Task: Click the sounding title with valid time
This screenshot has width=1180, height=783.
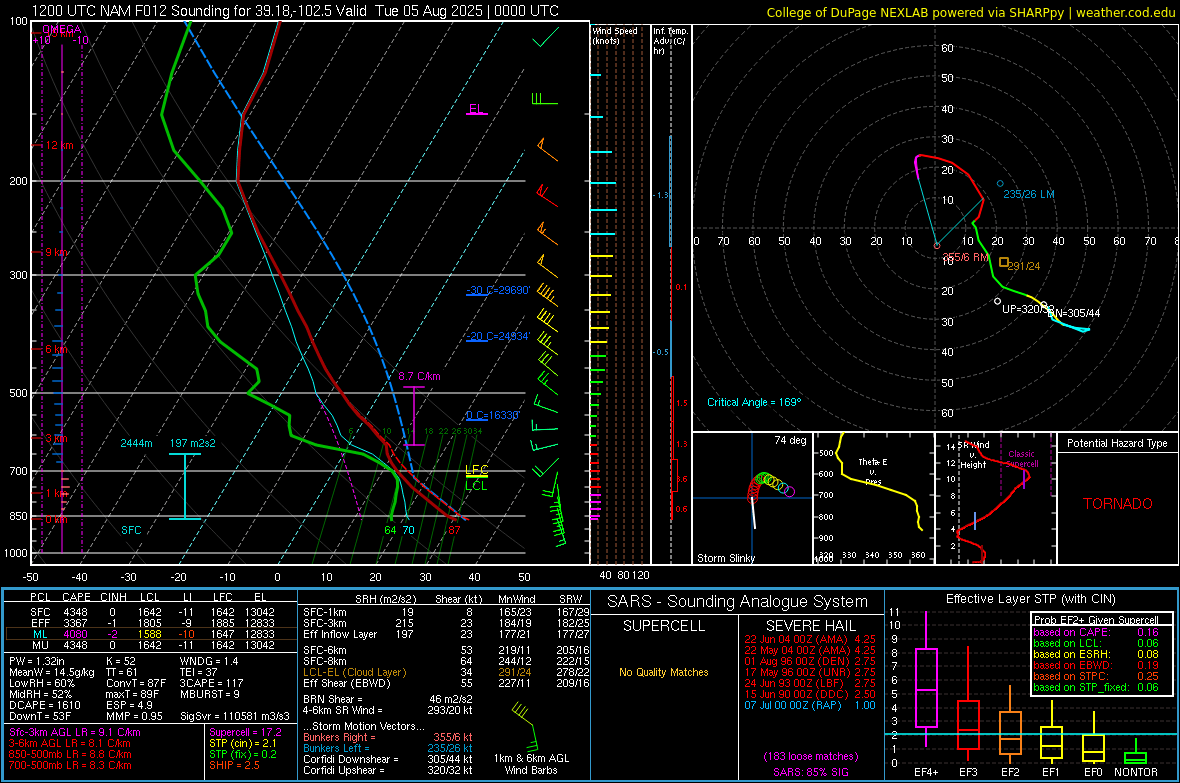Action: point(296,11)
